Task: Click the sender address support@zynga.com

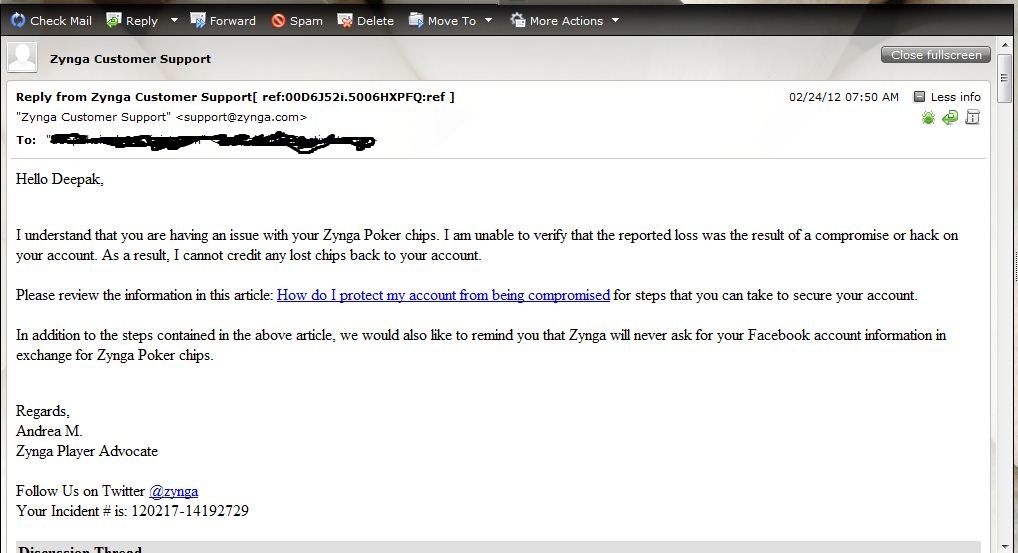Action: click(242, 117)
